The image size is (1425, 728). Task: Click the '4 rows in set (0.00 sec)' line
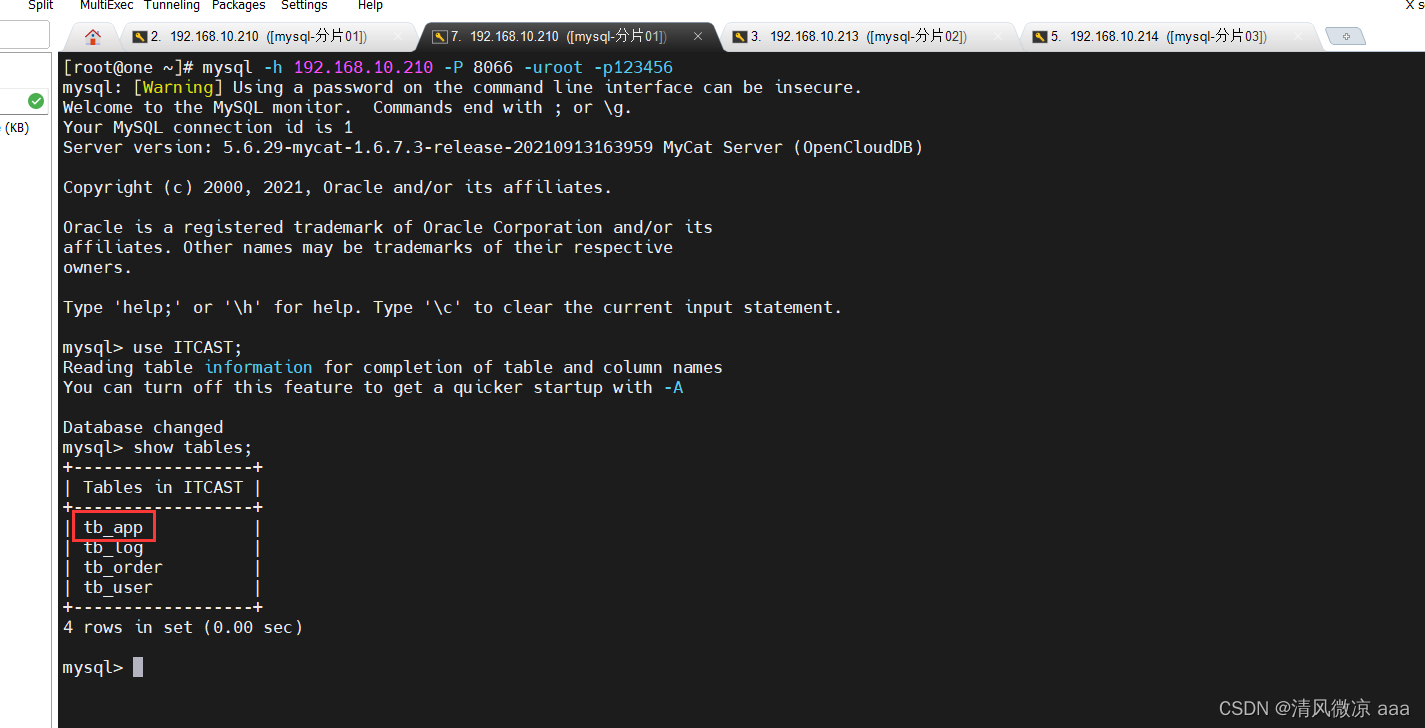point(182,627)
